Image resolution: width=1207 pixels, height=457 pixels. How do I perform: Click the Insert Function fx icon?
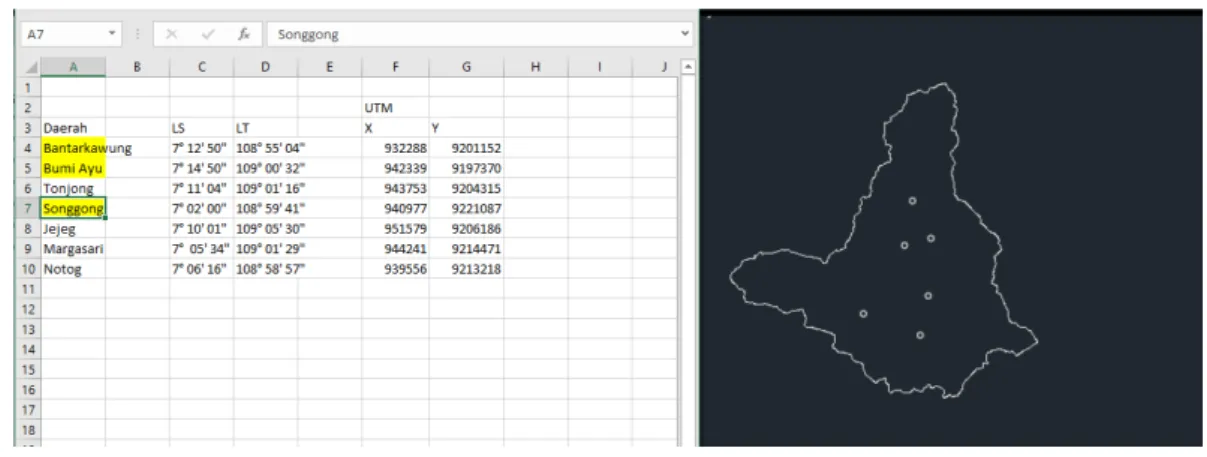click(243, 34)
